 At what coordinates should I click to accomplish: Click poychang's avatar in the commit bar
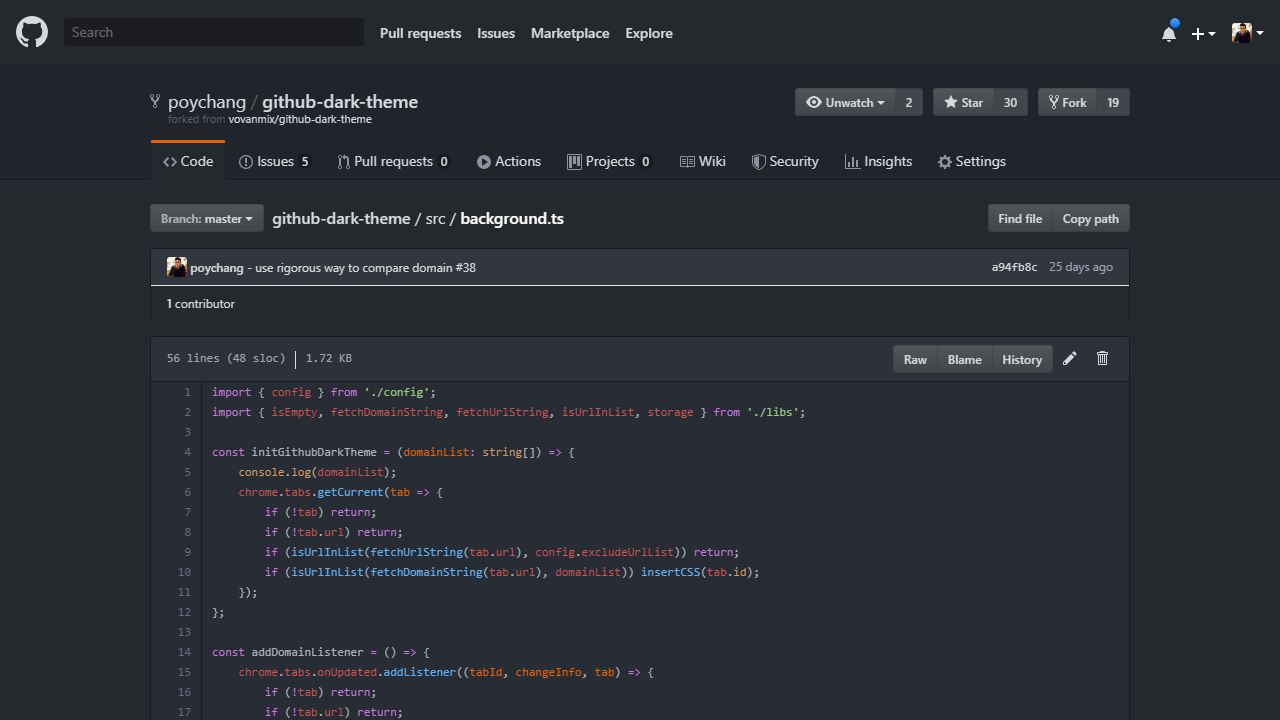coord(177,267)
